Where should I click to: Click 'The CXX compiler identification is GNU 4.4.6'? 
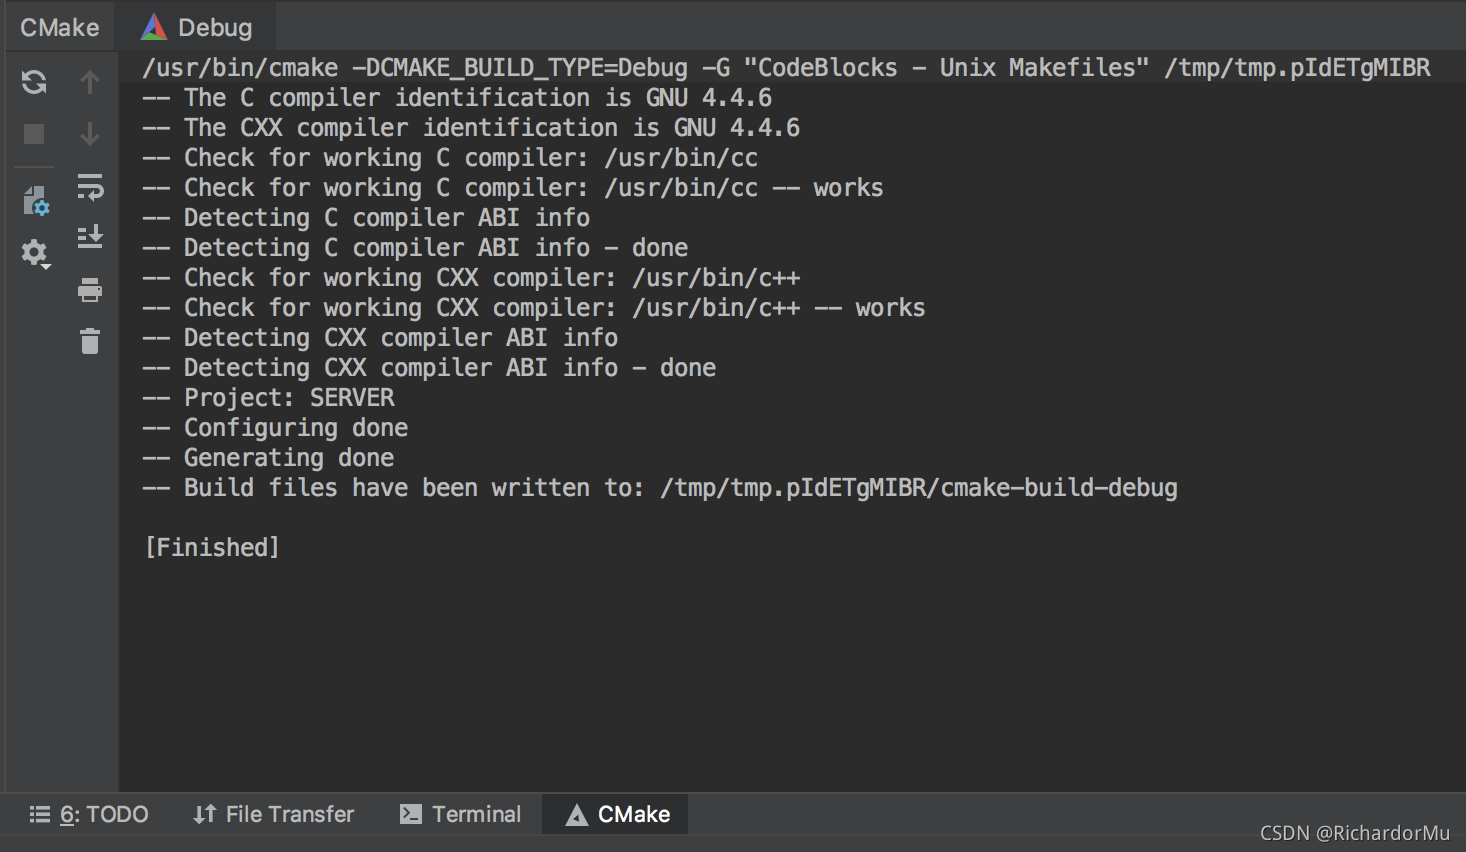point(471,127)
